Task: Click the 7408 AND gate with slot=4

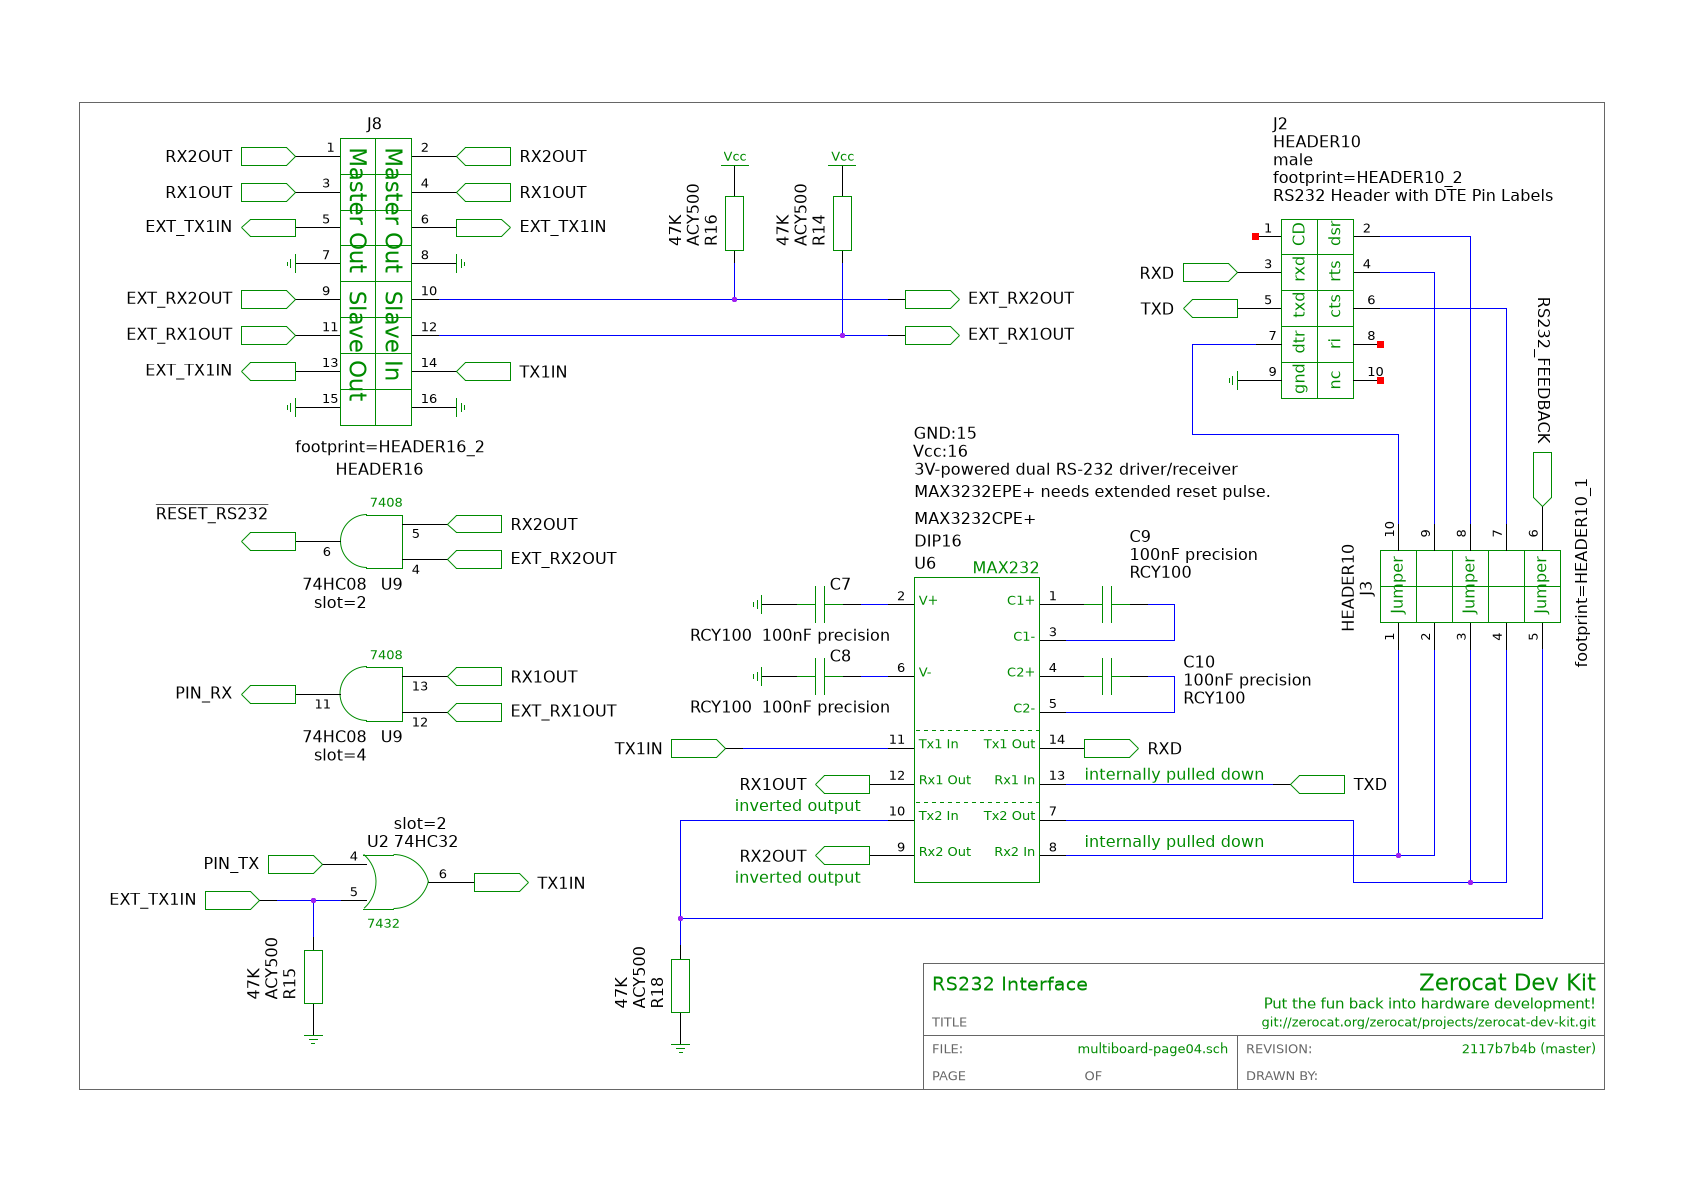Action: [371, 694]
